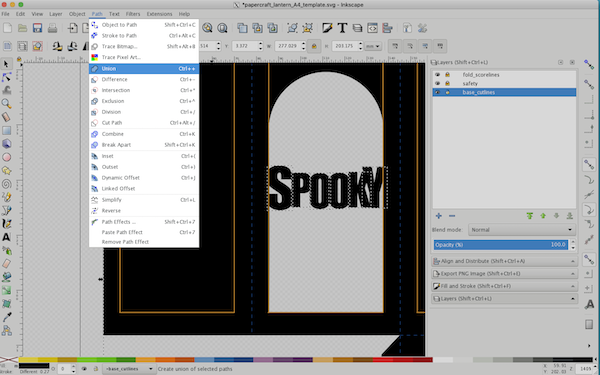Open the units dropdown showing mm
Viewport: 600px width, 375px height.
(x=373, y=46)
